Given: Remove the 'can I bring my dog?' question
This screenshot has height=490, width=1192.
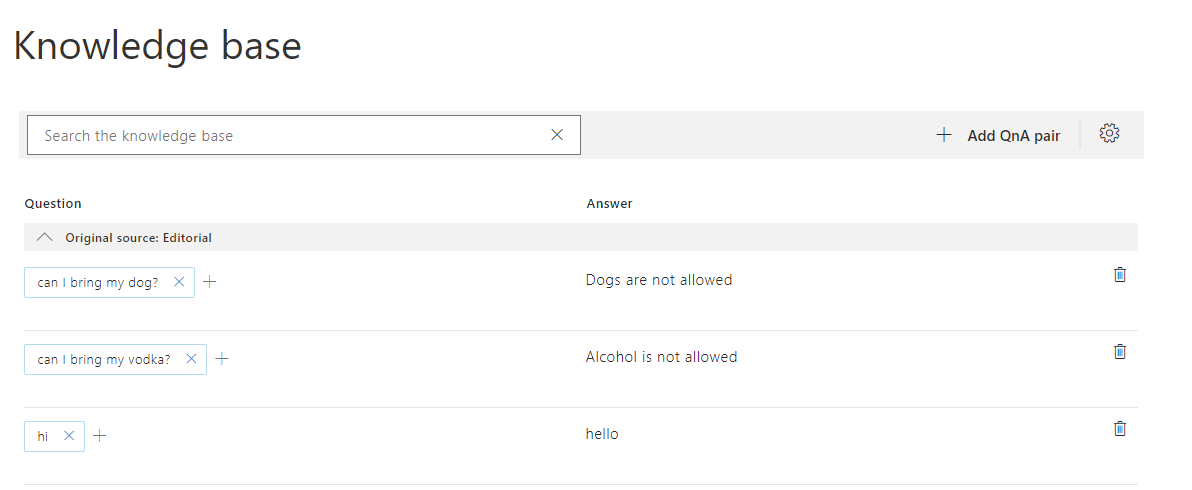Looking at the screenshot, I should coord(179,282).
